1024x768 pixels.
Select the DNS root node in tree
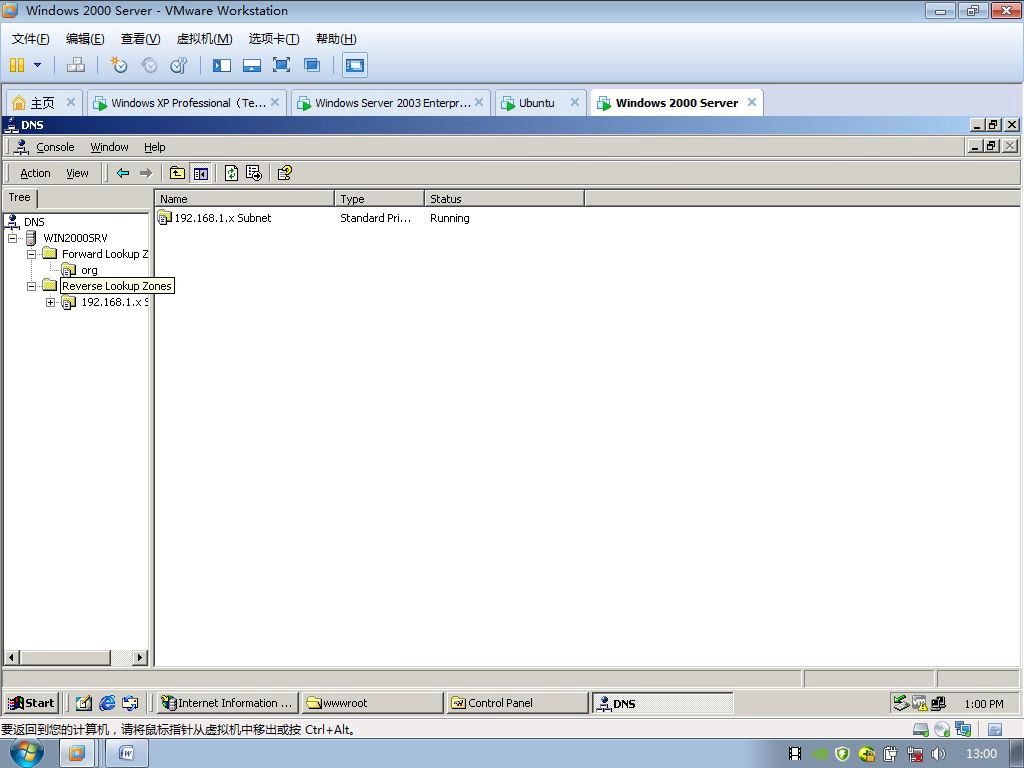click(34, 222)
